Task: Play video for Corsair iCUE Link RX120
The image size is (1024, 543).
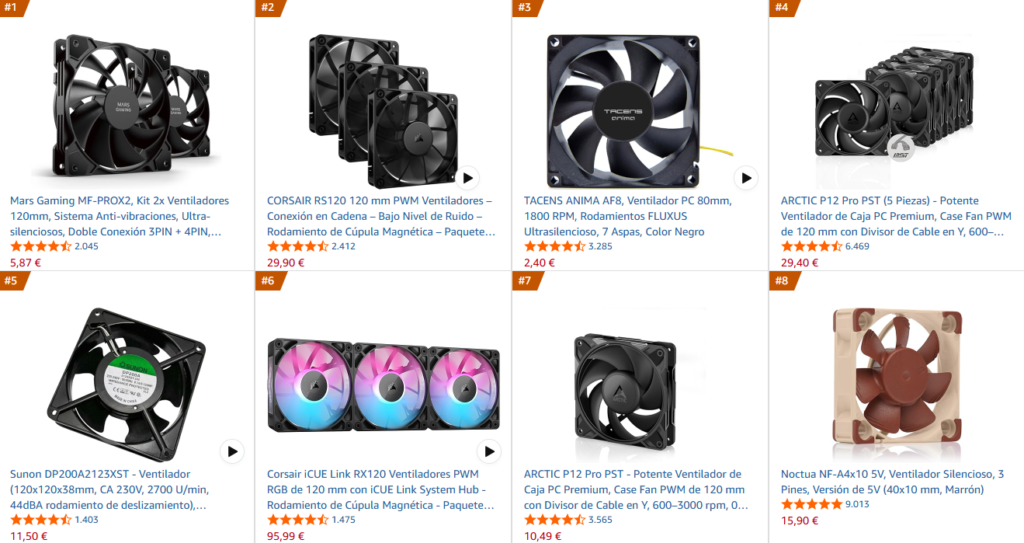Action: click(x=489, y=451)
